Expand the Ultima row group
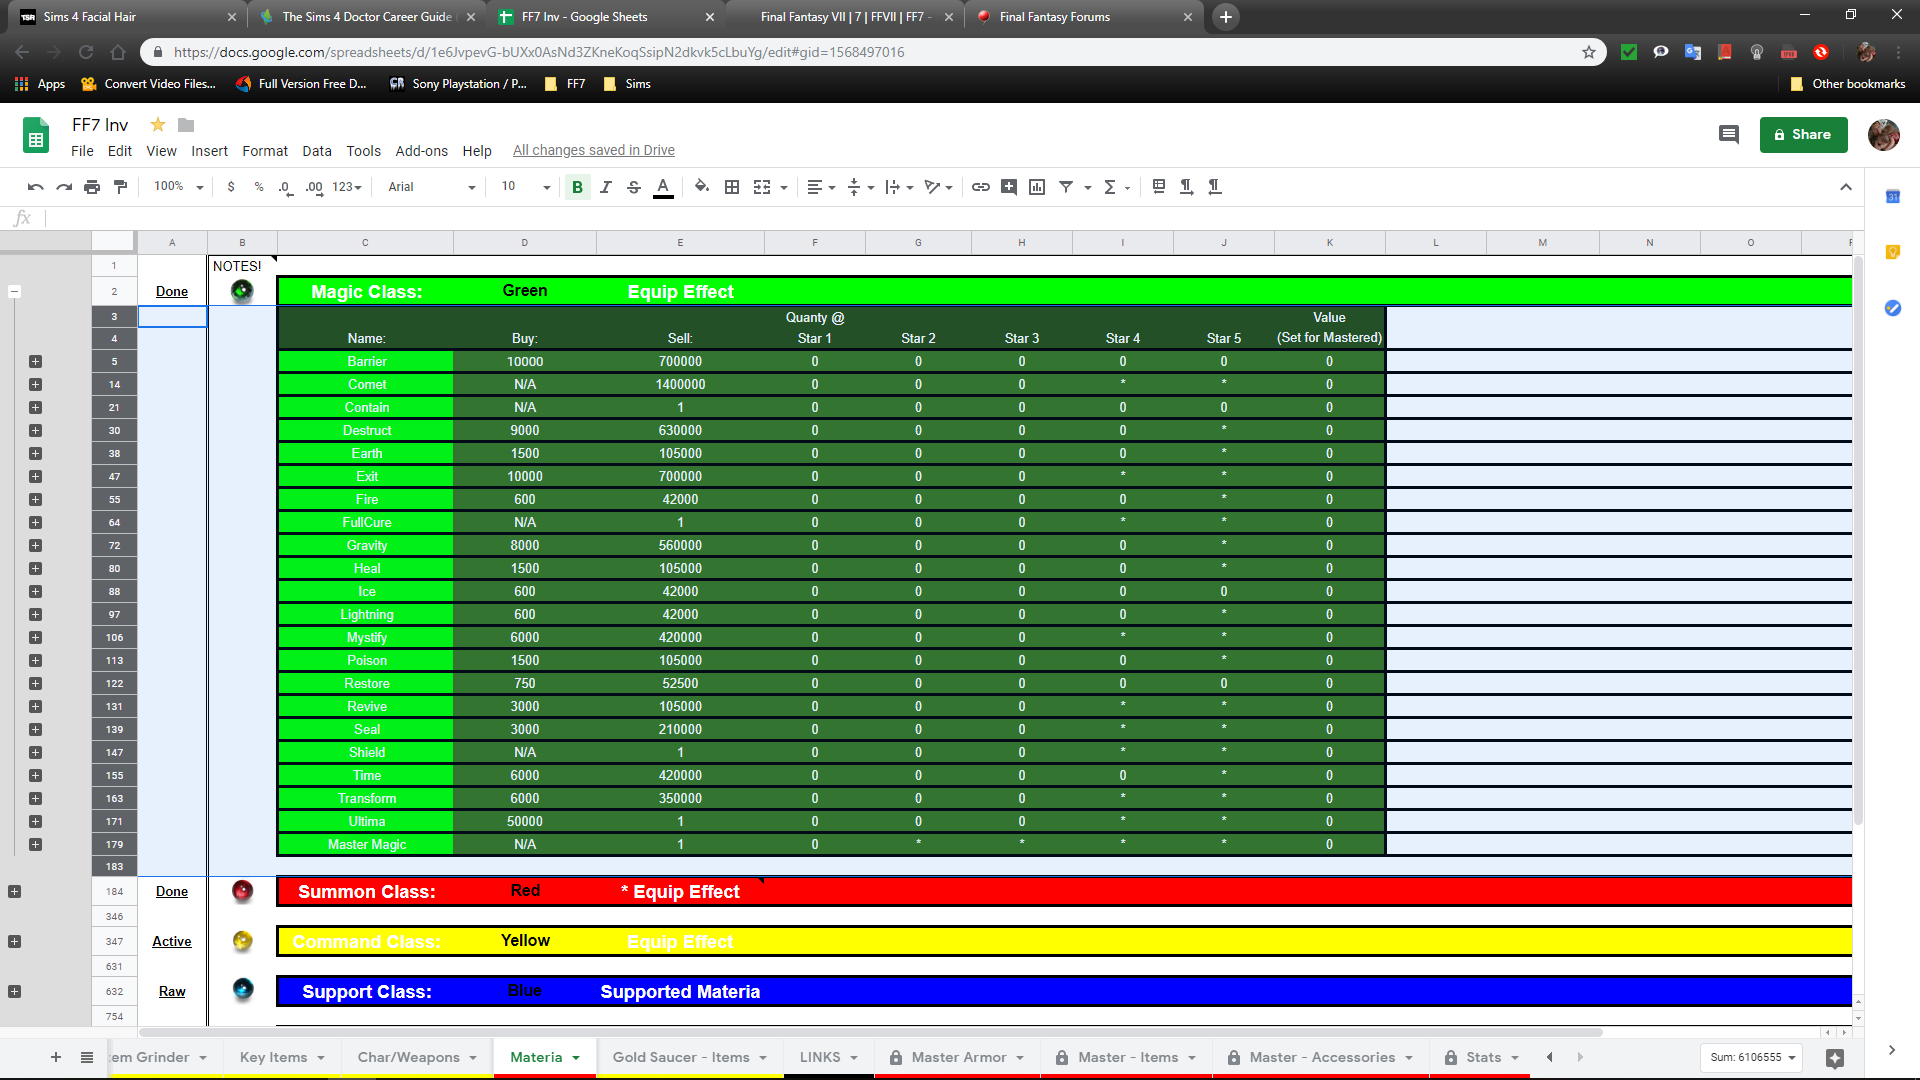The width and height of the screenshot is (1920, 1080). point(35,821)
